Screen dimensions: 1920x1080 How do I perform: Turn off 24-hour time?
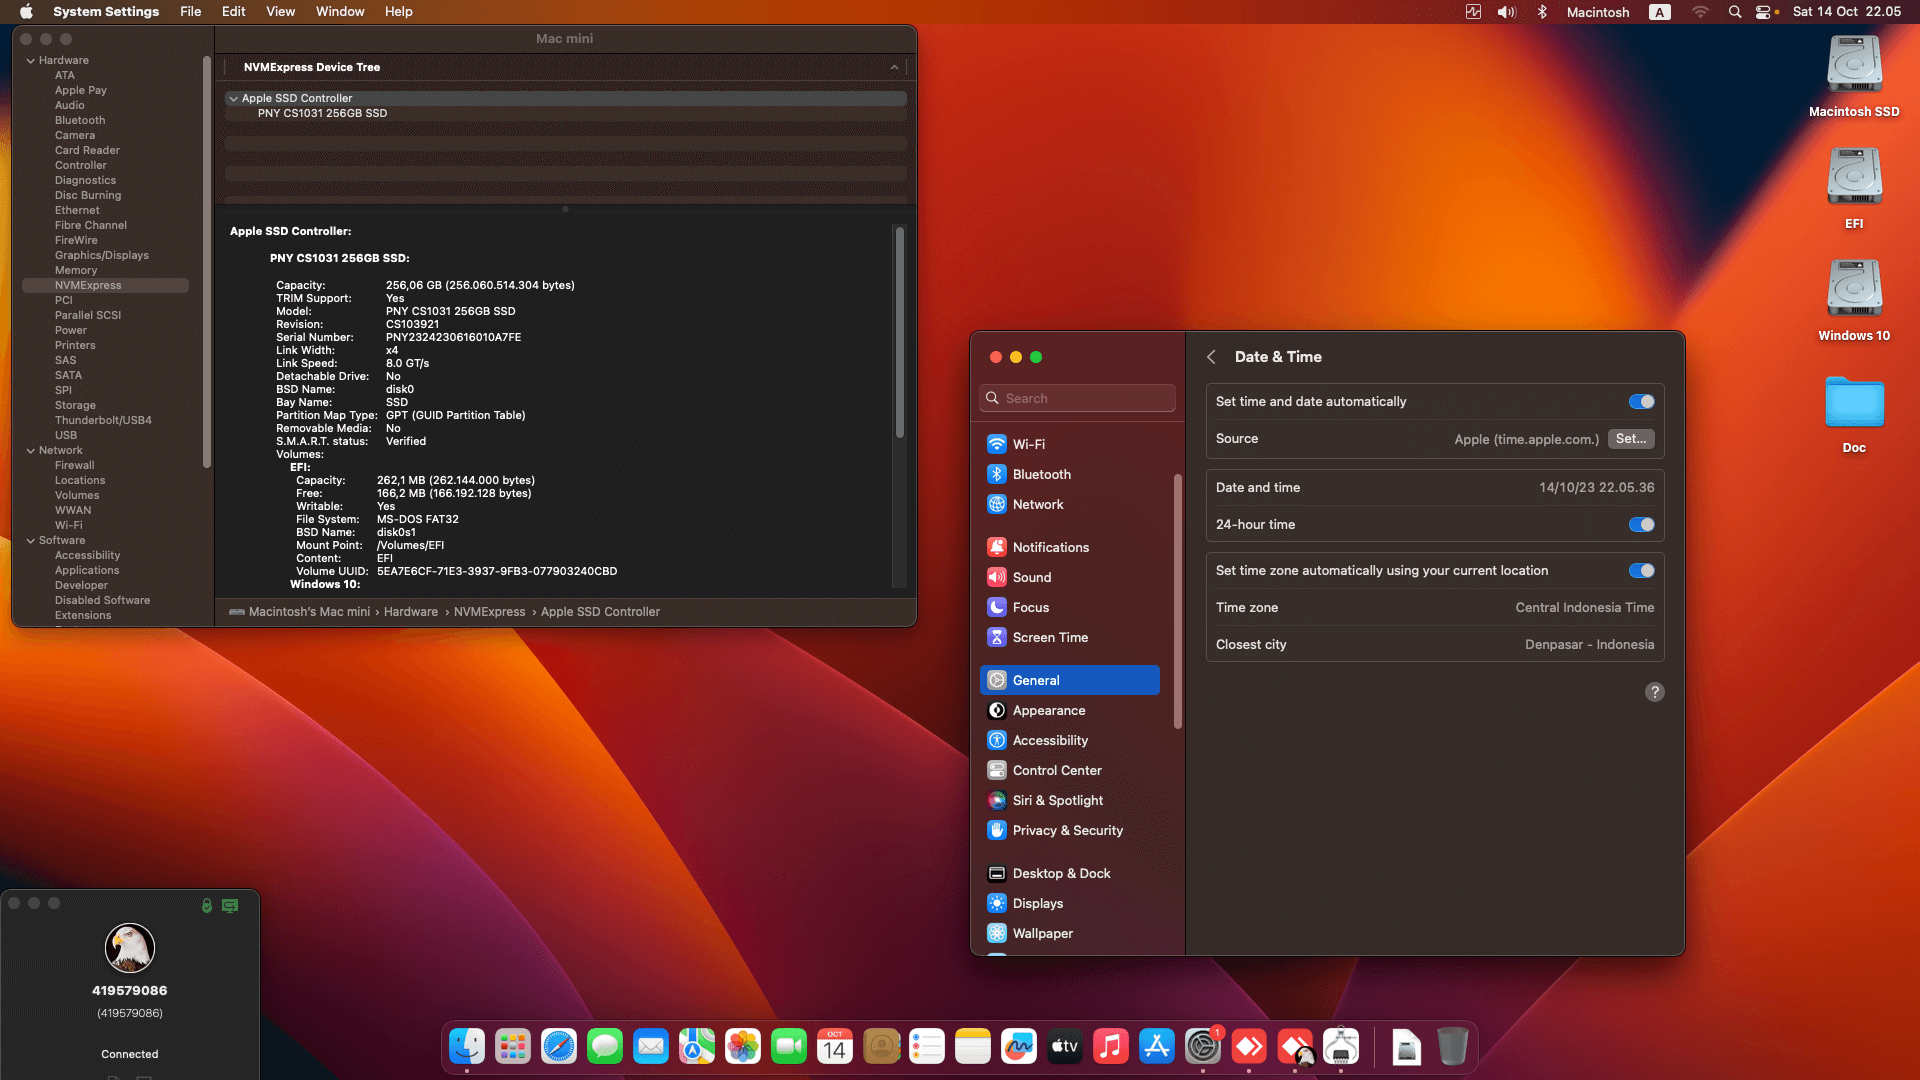tap(1641, 524)
